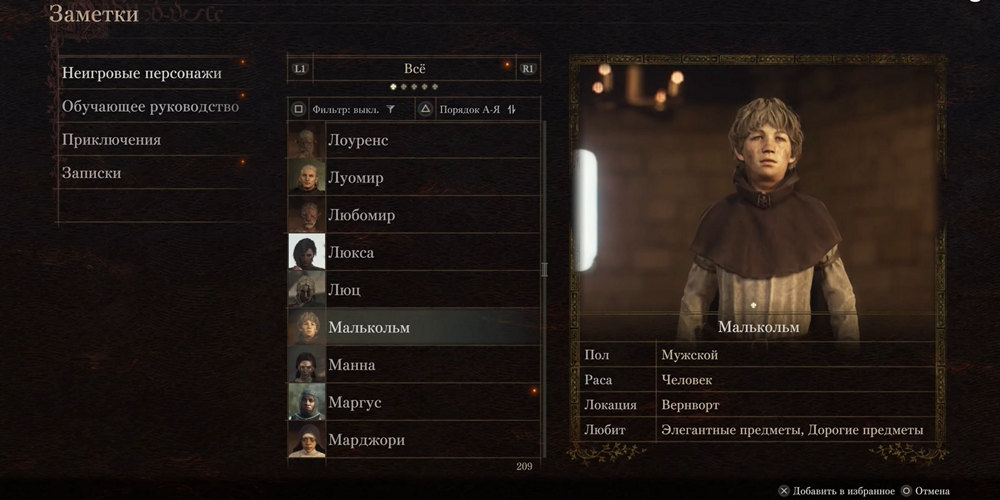Viewport: 1000px width, 500px height.
Task: Click the sort arrows icon beside Порядок А-Я
Action: (511, 109)
